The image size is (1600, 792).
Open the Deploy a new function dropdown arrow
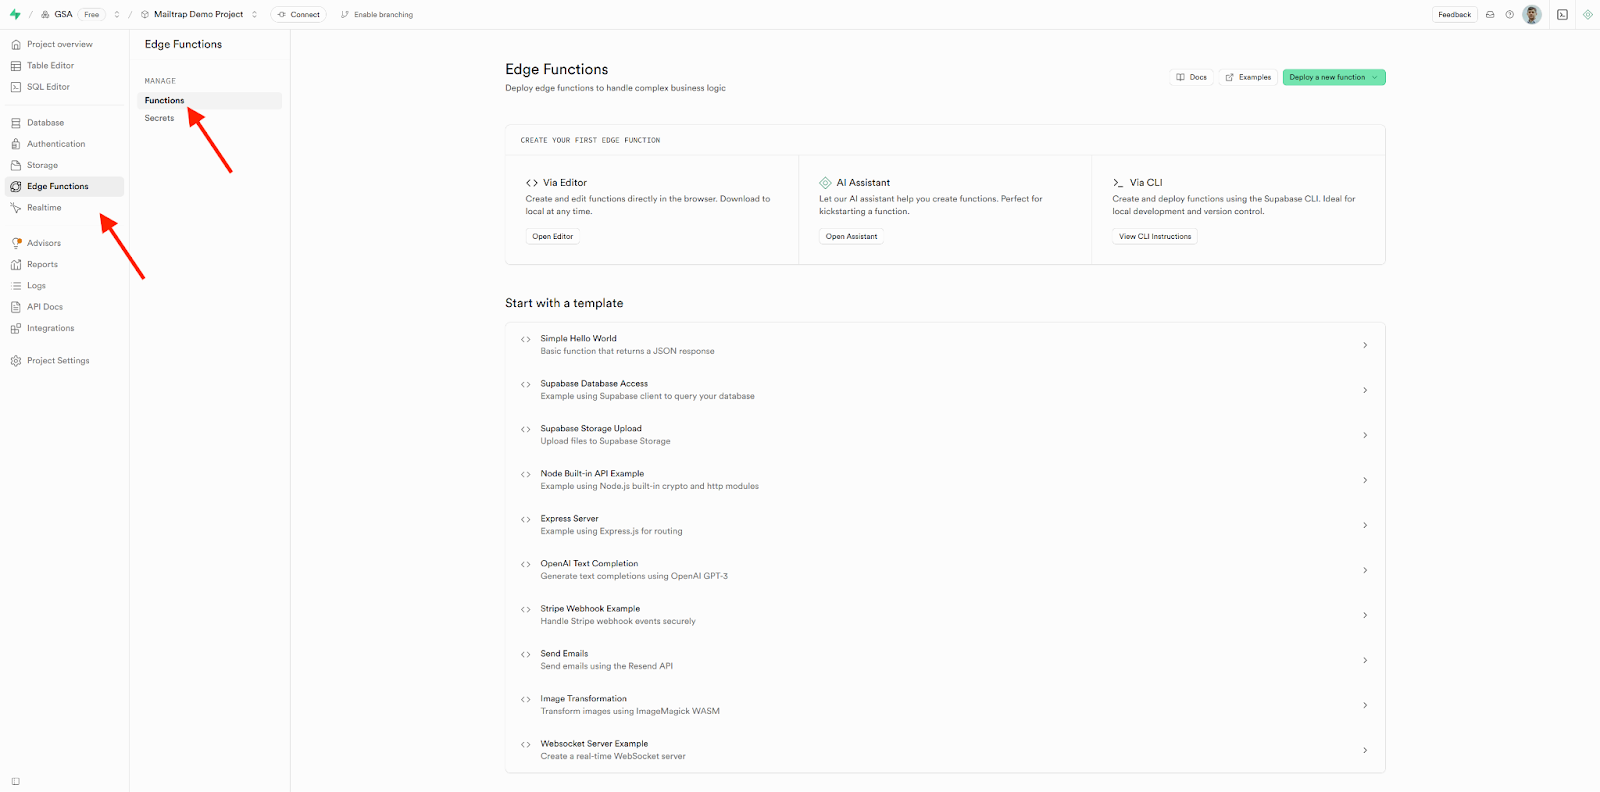point(1375,77)
